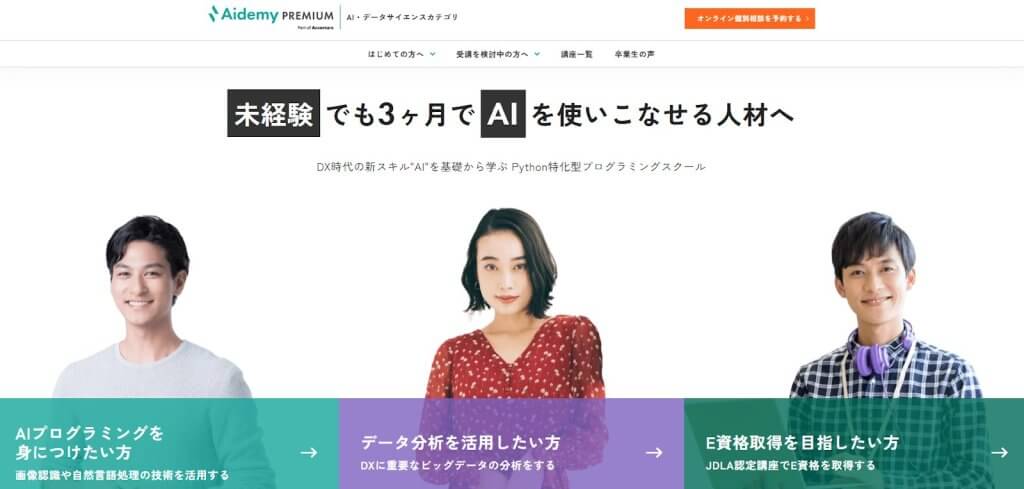Click the Aidemy PREMIUM wordmark
This screenshot has height=489, width=1024.
(x=277, y=15)
